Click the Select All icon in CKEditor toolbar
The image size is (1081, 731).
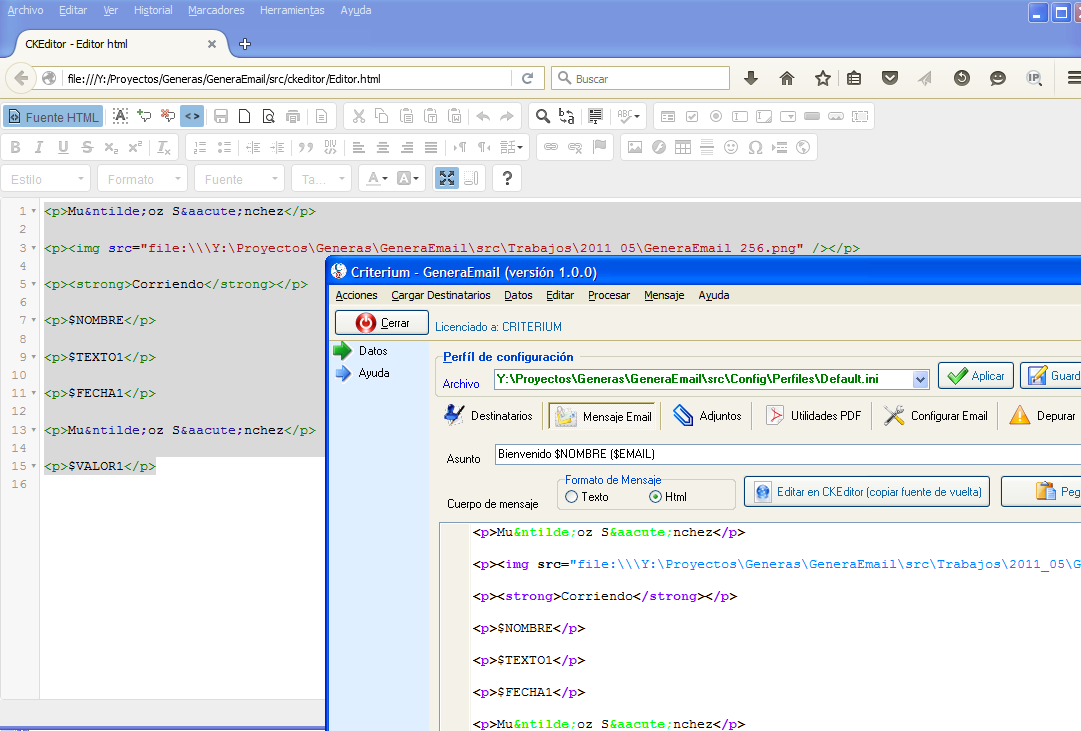[595, 117]
